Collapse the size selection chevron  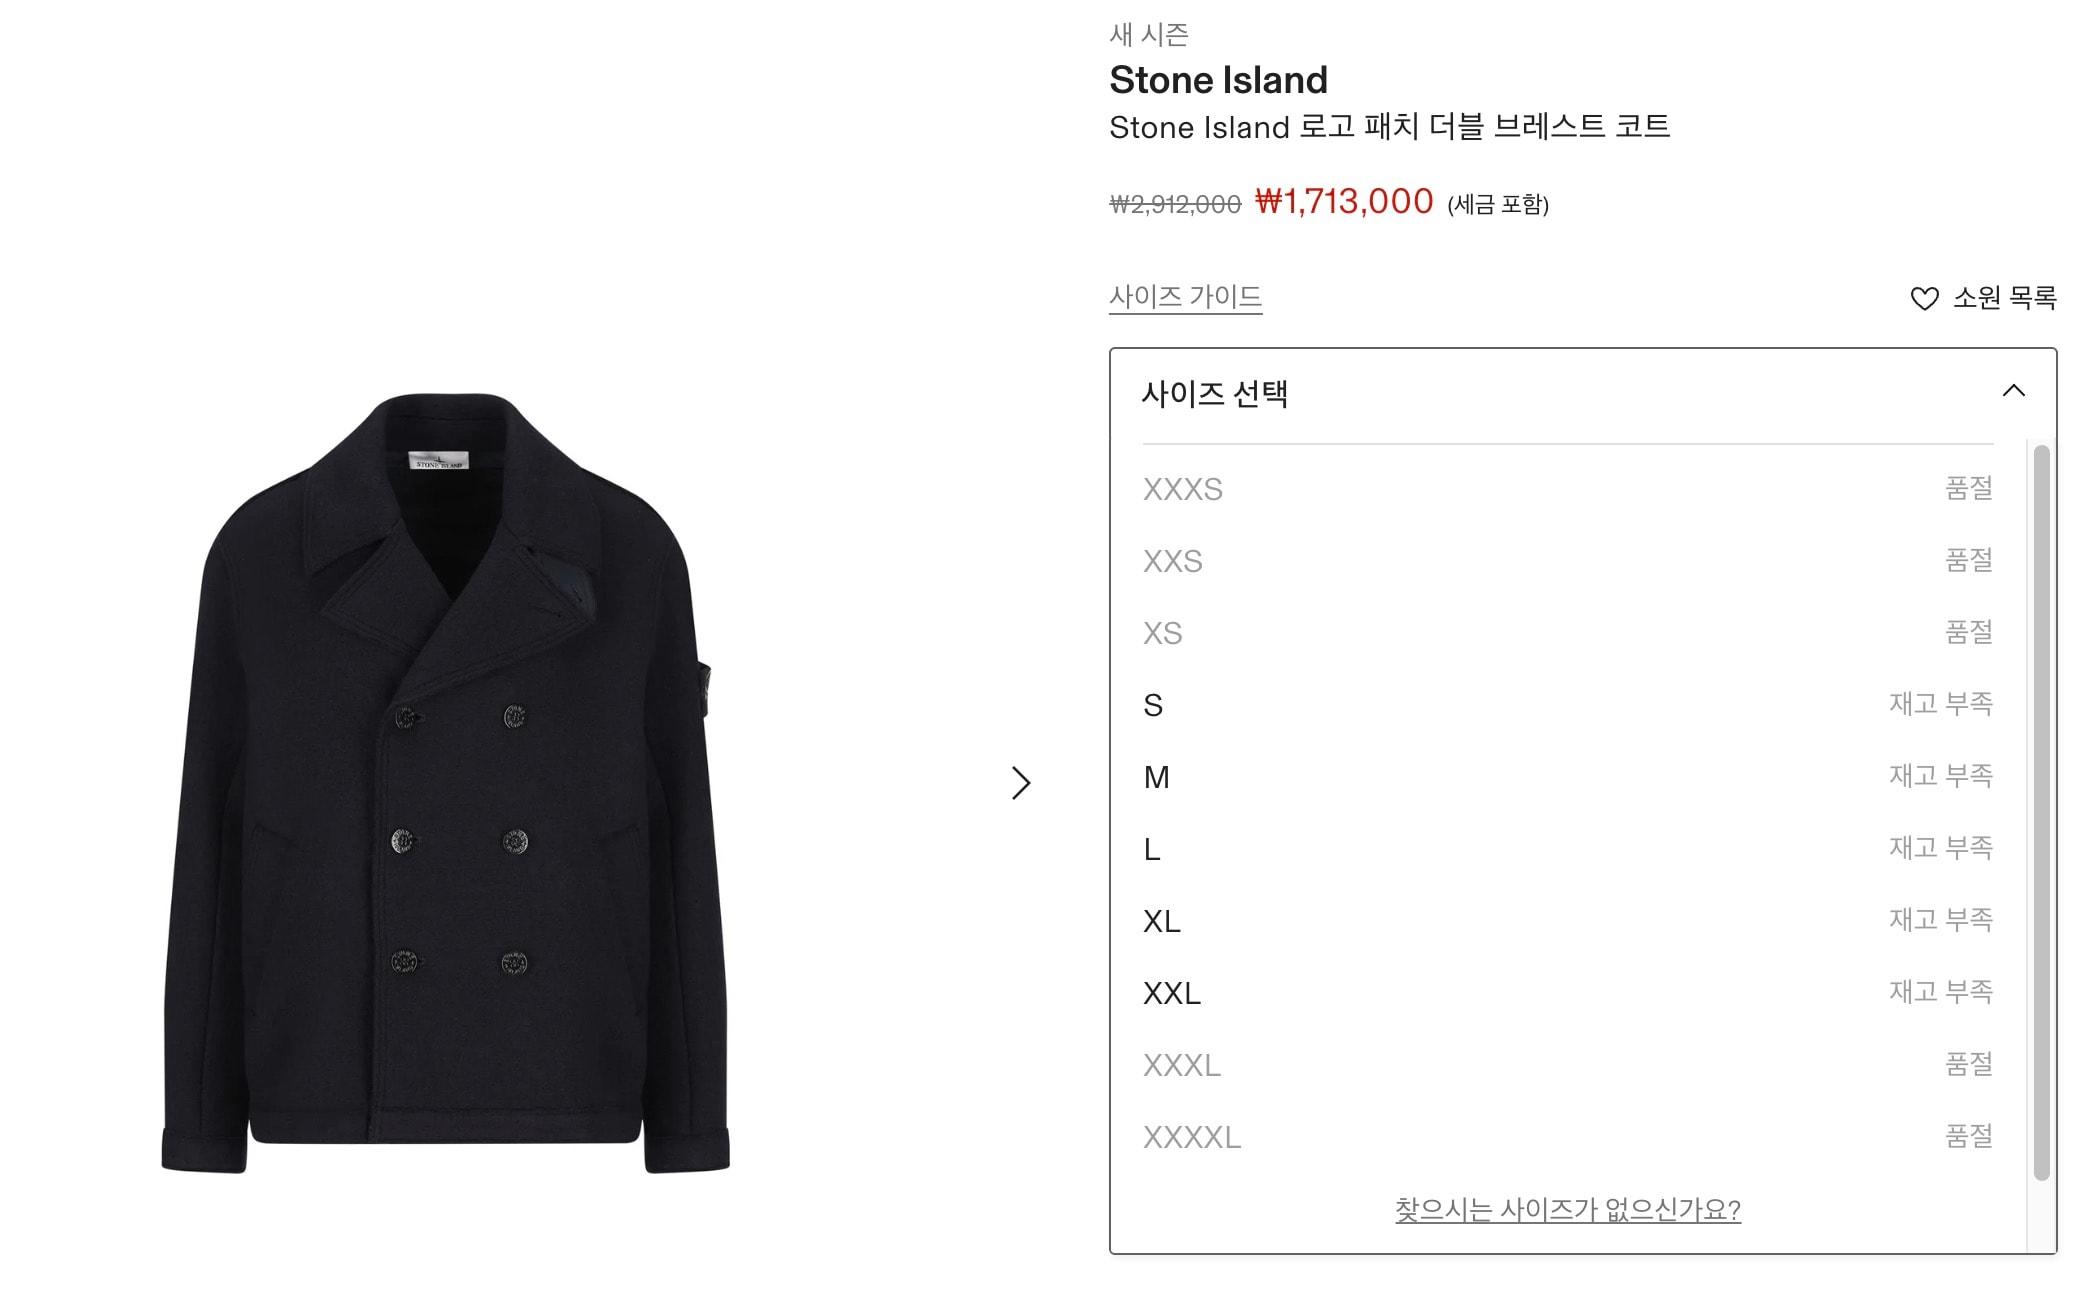[x=2013, y=391]
